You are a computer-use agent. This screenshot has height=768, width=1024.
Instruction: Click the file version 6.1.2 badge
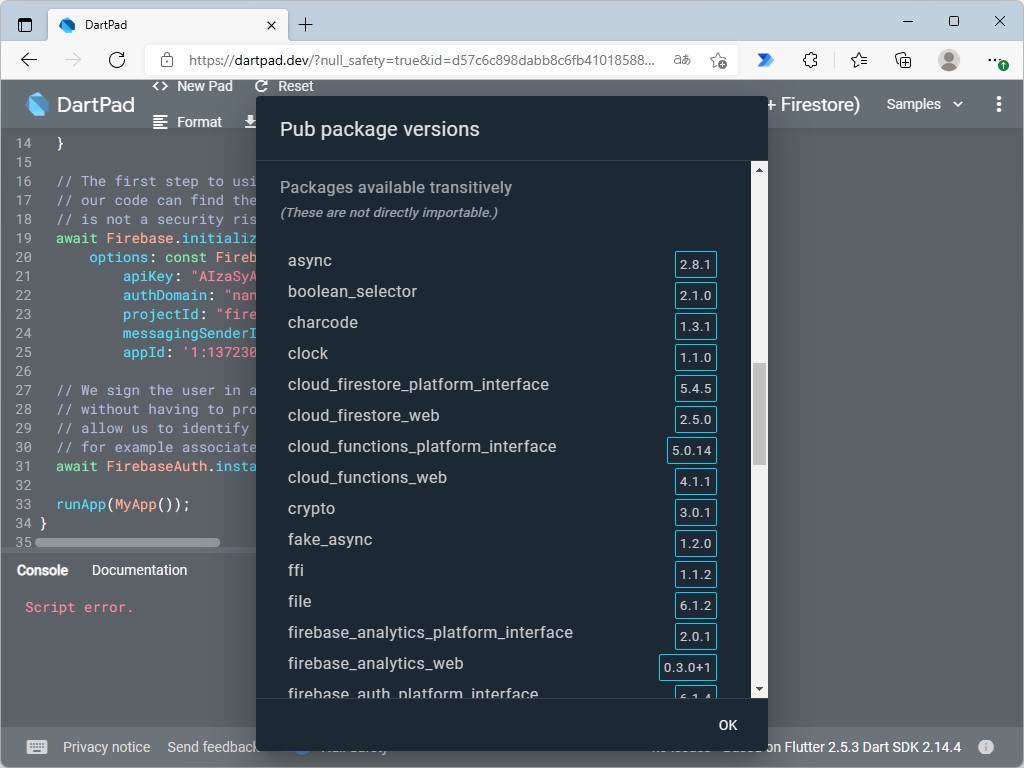point(696,605)
